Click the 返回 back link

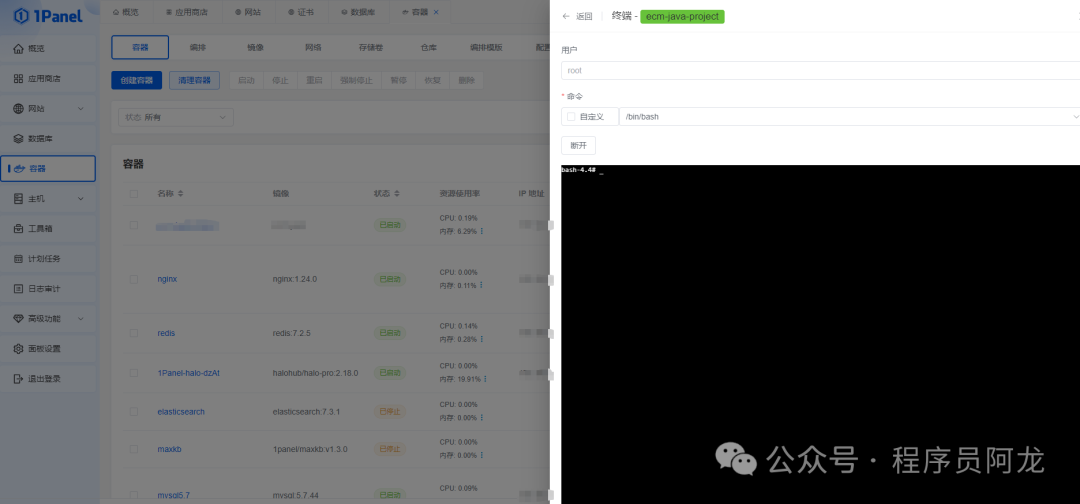584,17
